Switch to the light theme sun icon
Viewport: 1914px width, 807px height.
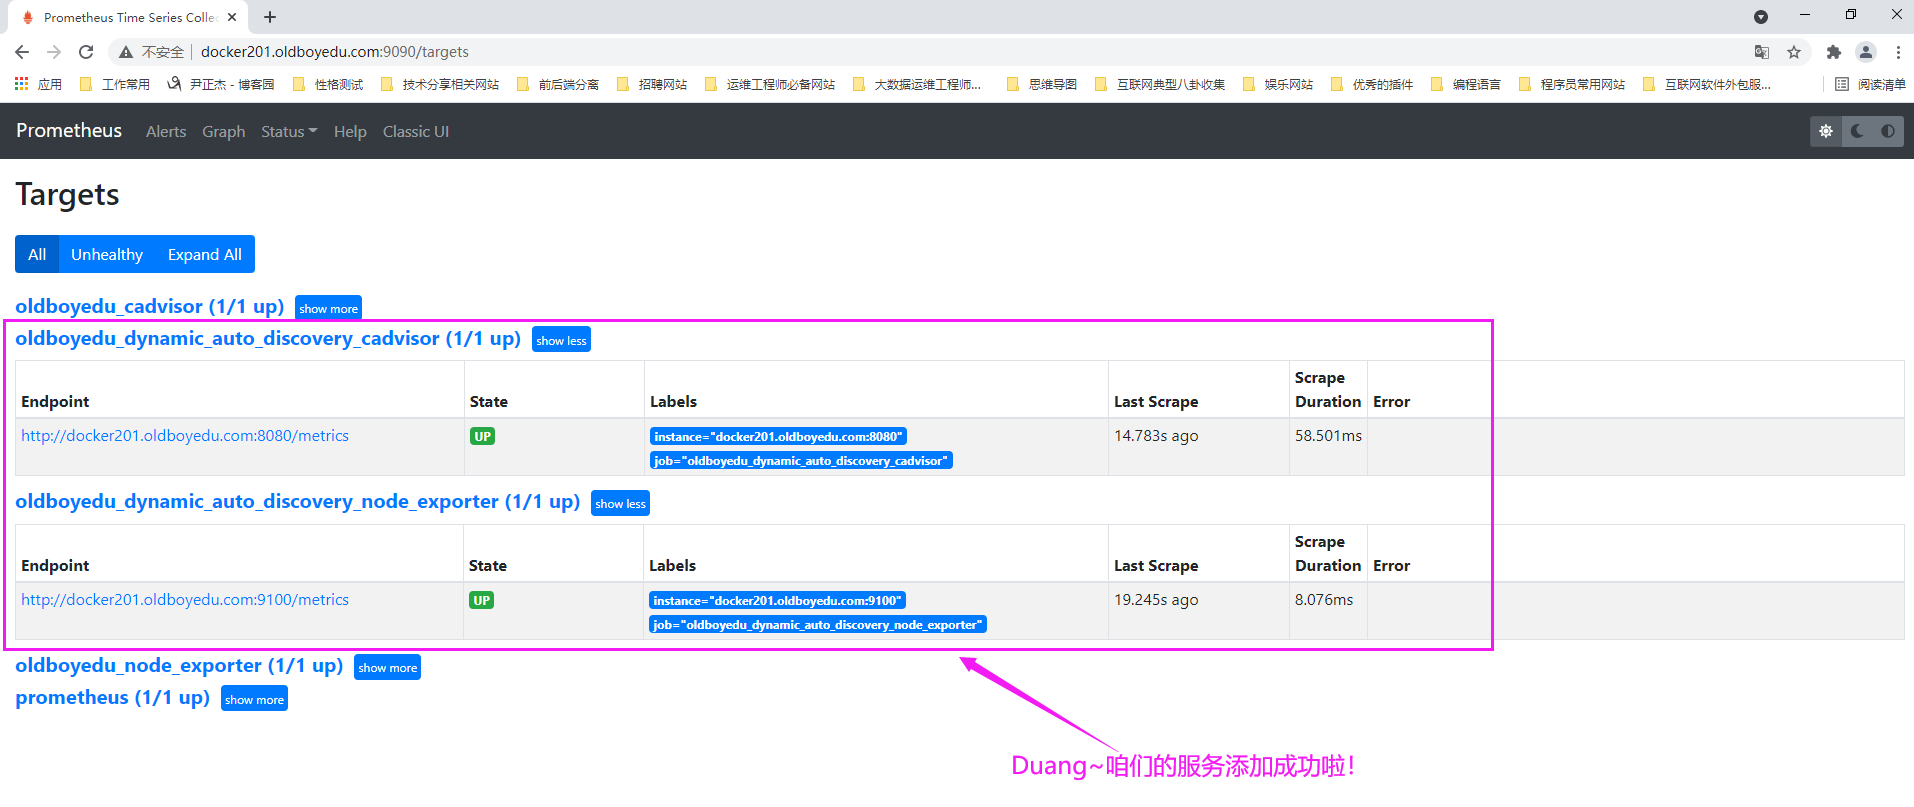1826,131
